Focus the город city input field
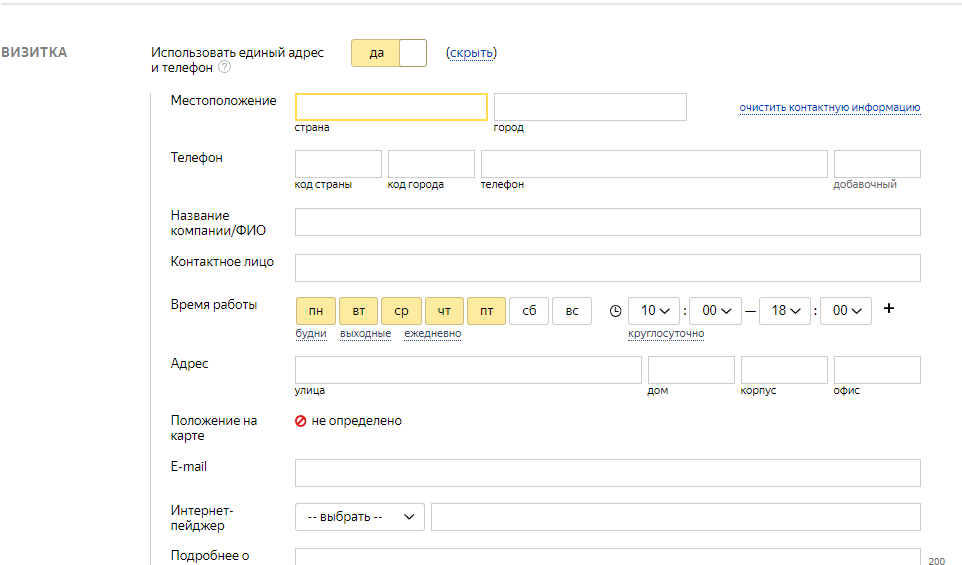 pyautogui.click(x=590, y=107)
